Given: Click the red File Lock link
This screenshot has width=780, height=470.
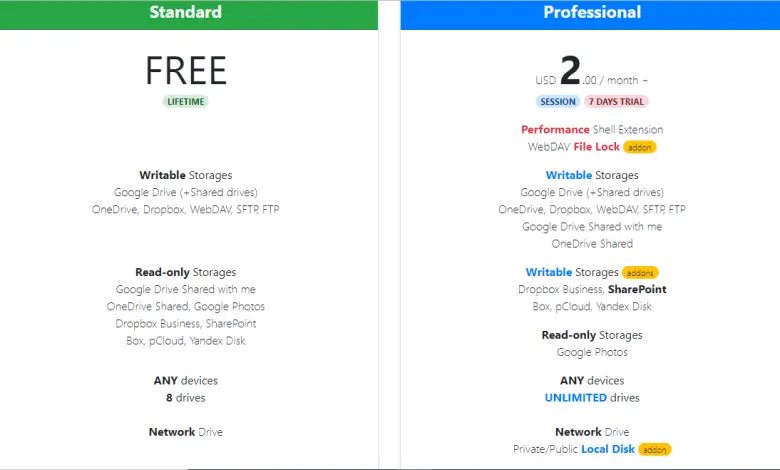Looking at the screenshot, I should [596, 147].
